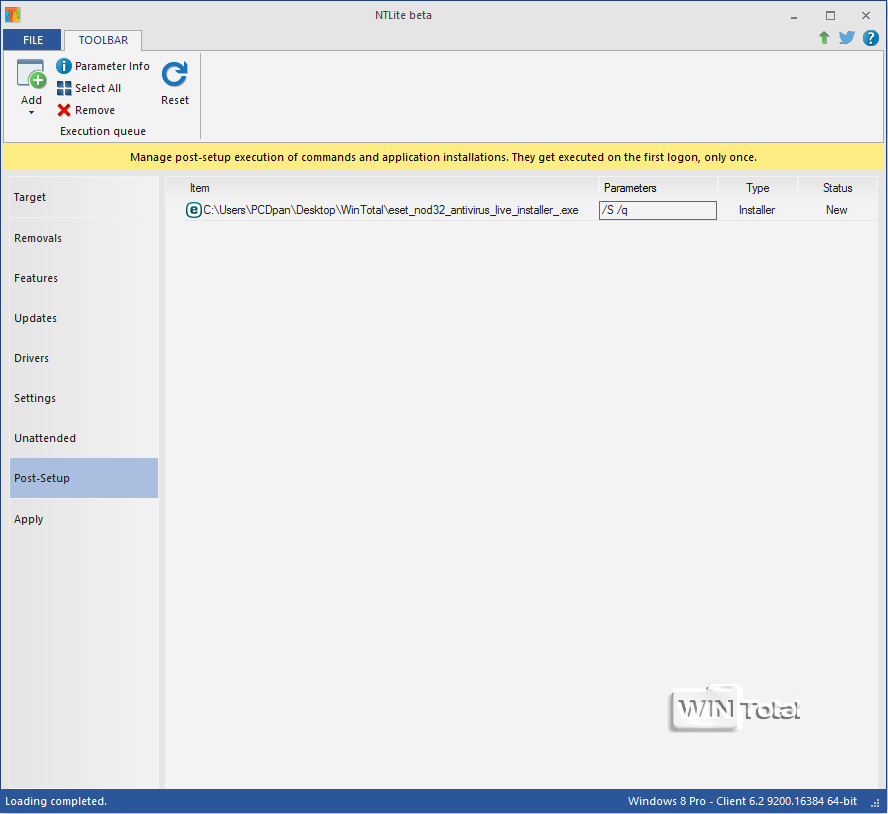Click the Windows 8 Pro status entry
This screenshot has height=814, width=888.
coord(742,801)
